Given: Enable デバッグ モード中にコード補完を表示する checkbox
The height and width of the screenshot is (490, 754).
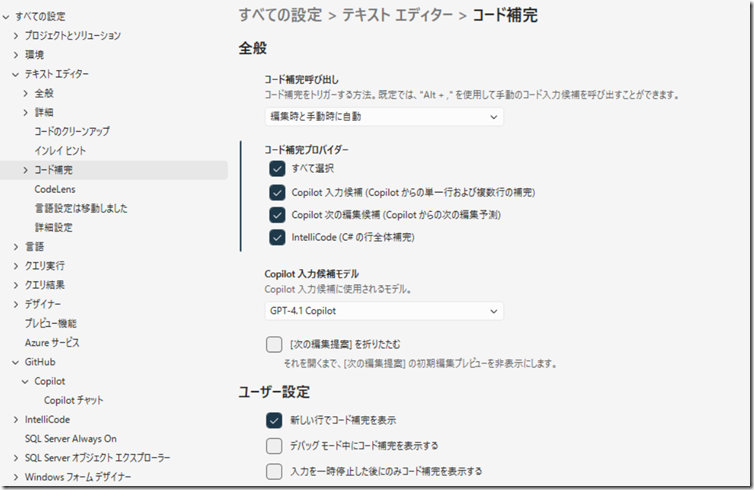Looking at the screenshot, I should tap(274, 446).
